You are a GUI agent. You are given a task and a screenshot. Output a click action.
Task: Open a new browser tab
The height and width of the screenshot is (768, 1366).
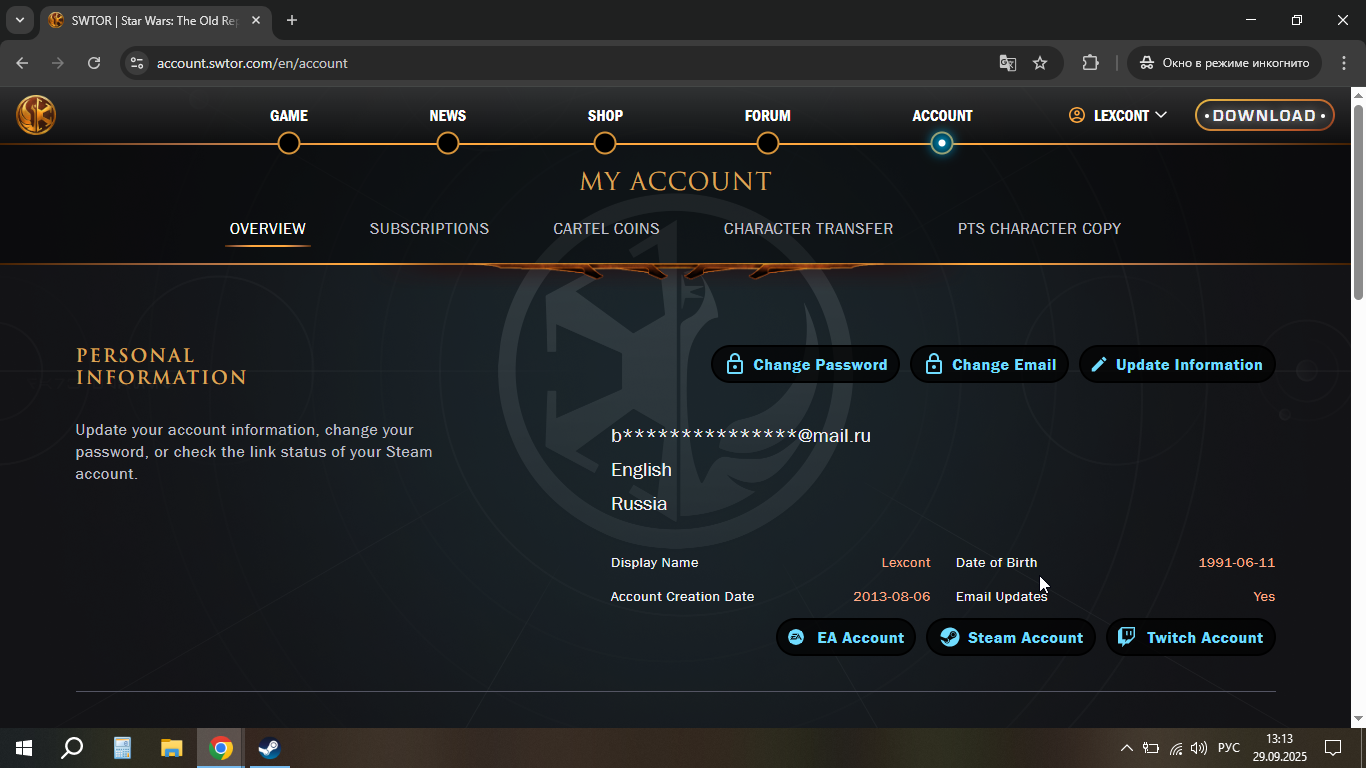click(292, 20)
